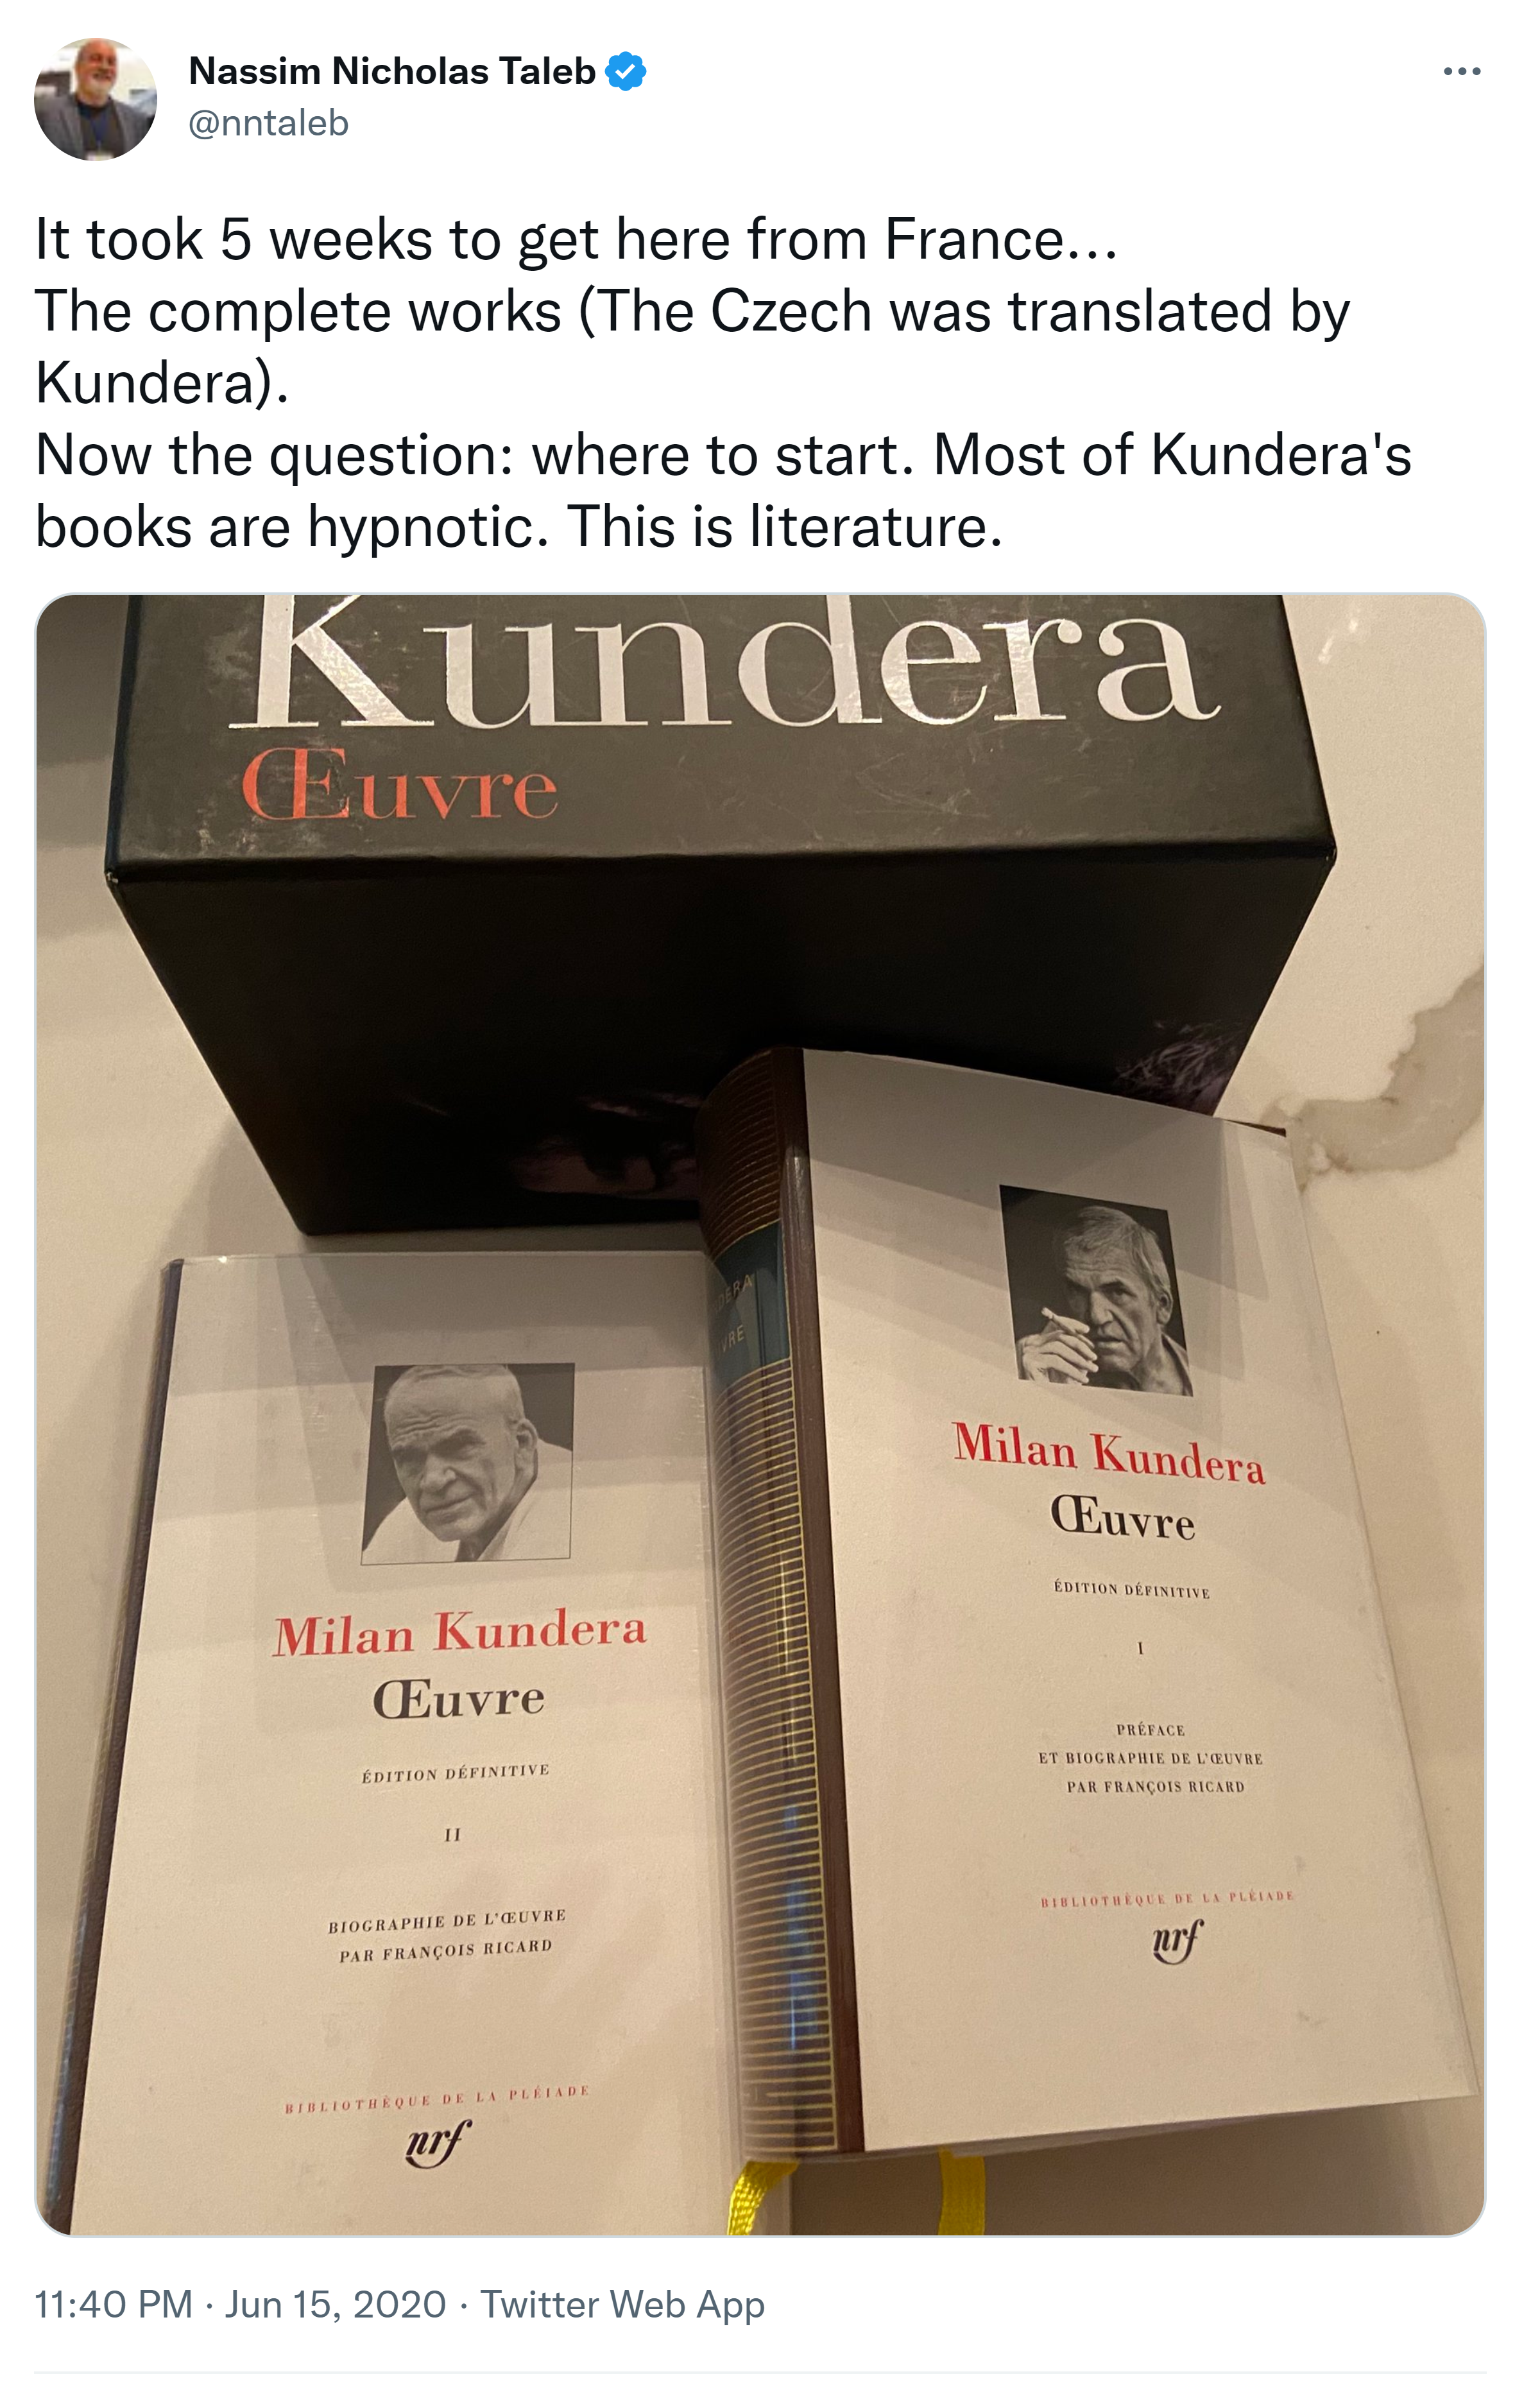Click the volume I book cover portrait
Image resolution: width=1515 pixels, height=2408 pixels.
[1096, 1290]
